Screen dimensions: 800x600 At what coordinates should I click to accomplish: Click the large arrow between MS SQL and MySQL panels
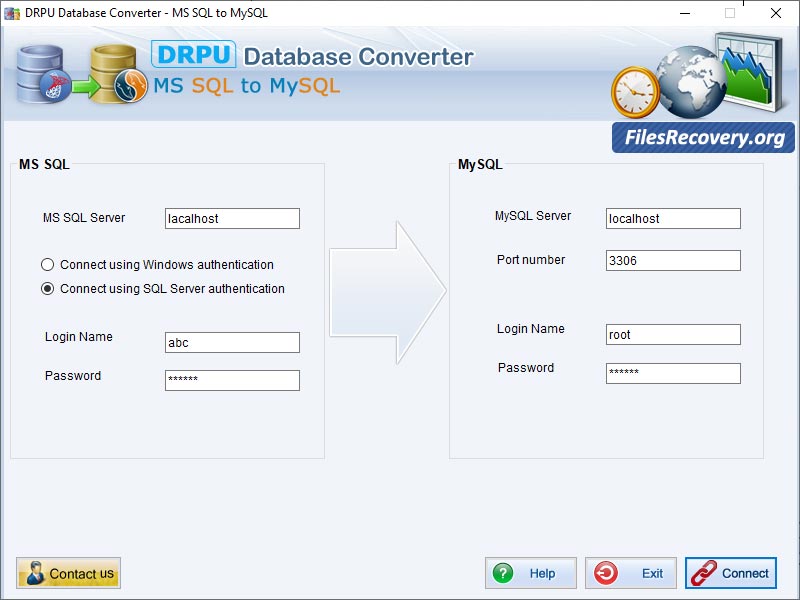(x=390, y=290)
